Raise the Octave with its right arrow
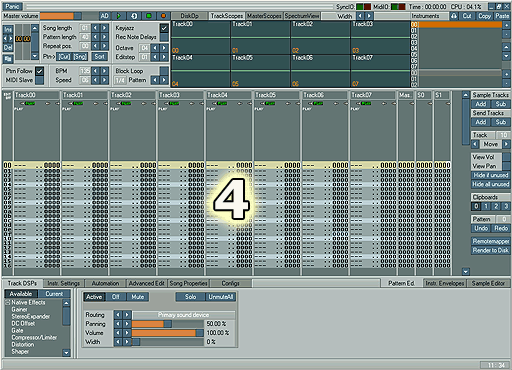512x370 pixels. [164, 48]
